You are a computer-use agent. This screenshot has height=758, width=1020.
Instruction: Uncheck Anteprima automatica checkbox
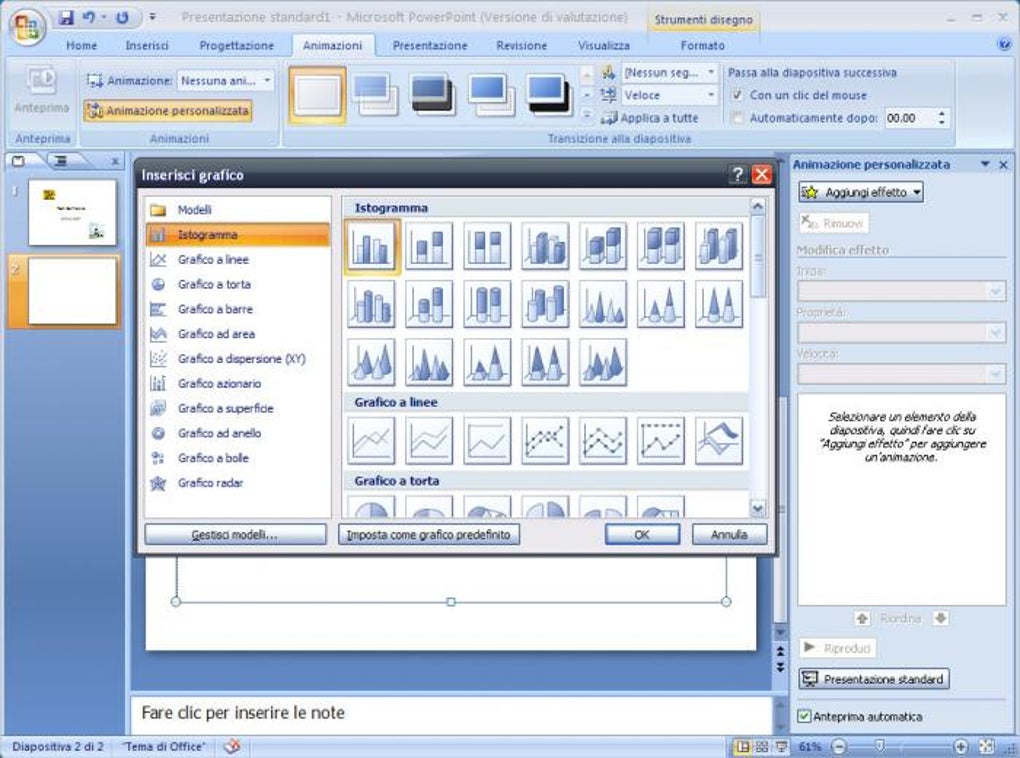pyautogui.click(x=804, y=716)
